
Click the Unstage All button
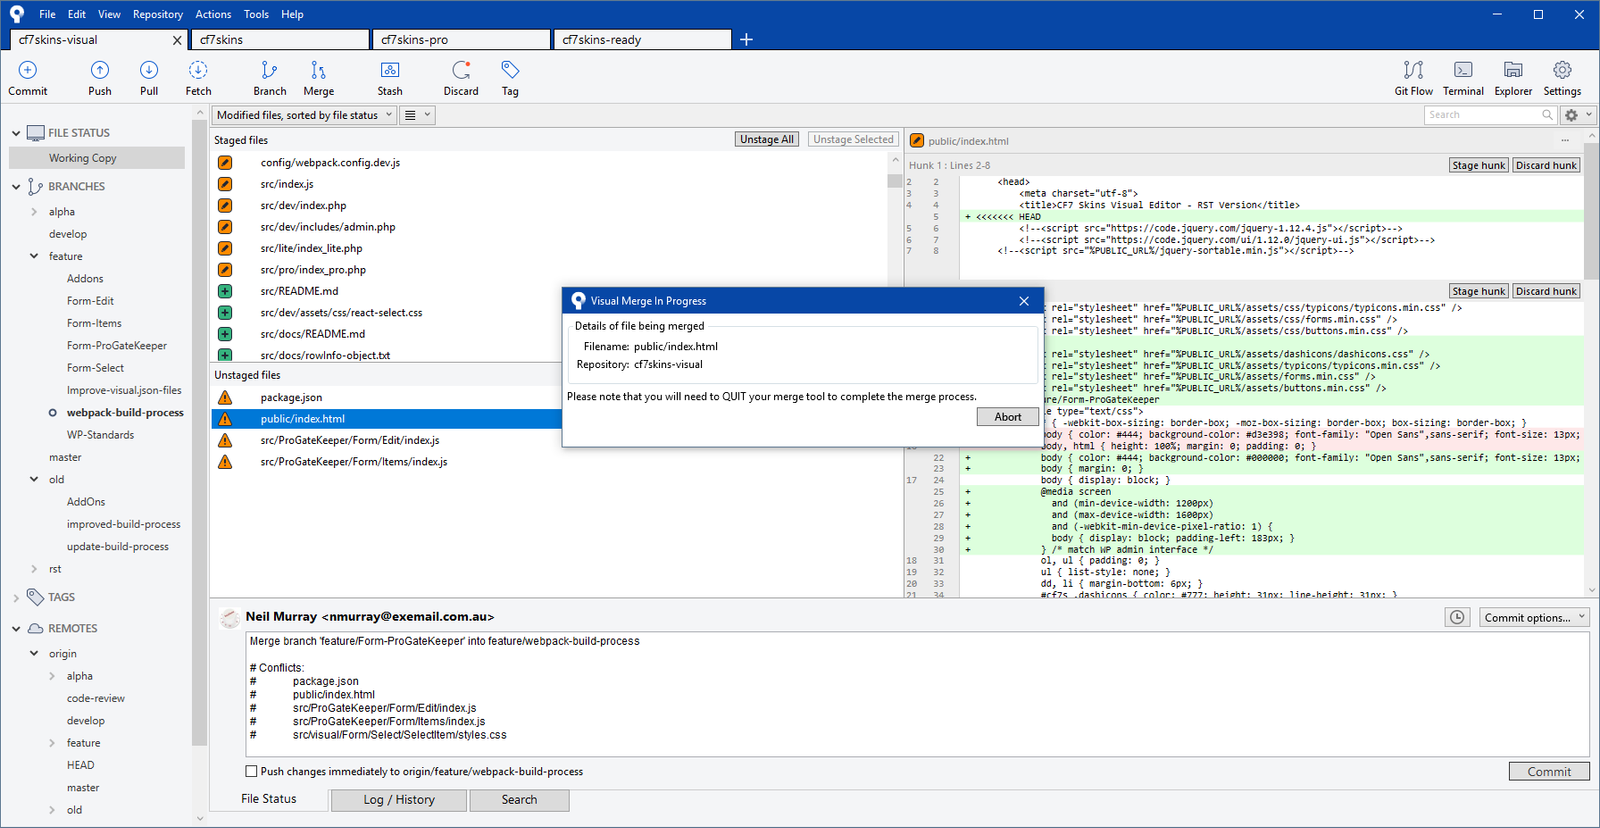point(767,140)
